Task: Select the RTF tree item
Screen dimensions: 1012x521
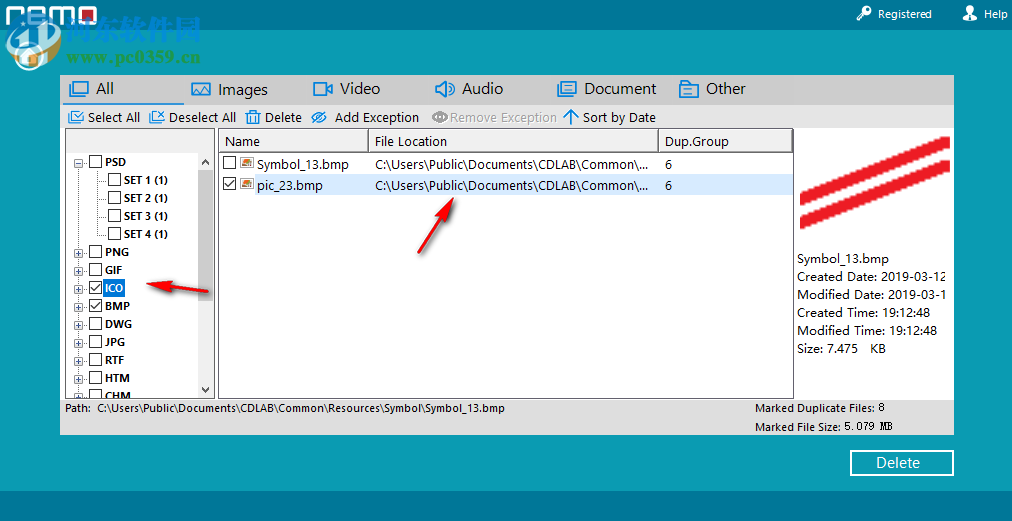Action: click(x=115, y=360)
